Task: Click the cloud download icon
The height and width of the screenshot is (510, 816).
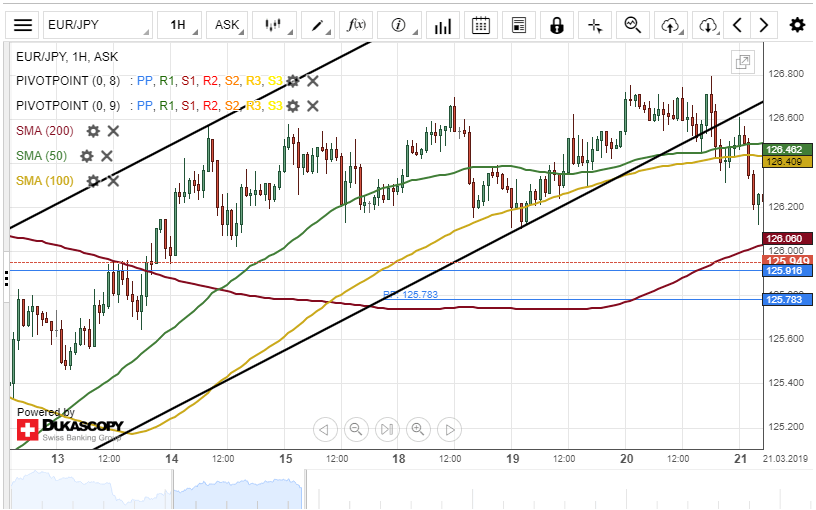Action: [x=708, y=25]
